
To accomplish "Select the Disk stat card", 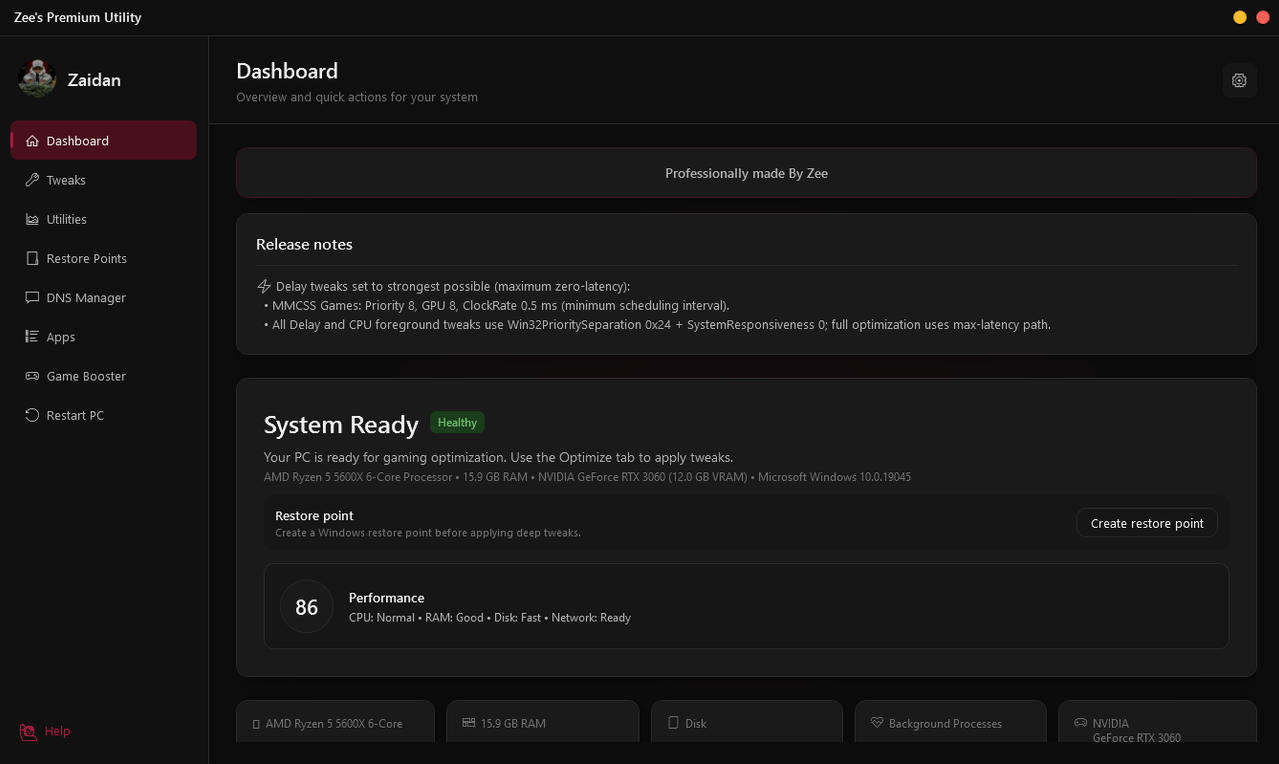I will [x=747, y=721].
